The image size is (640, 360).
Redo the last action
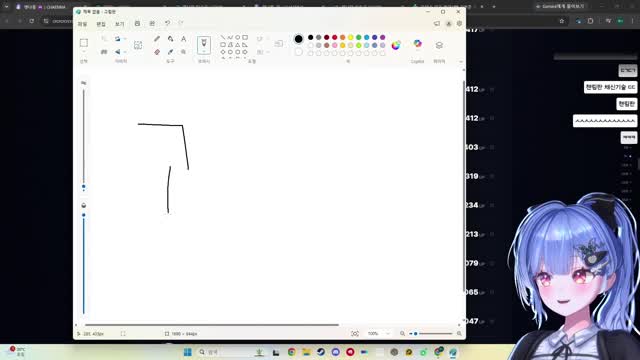(181, 23)
